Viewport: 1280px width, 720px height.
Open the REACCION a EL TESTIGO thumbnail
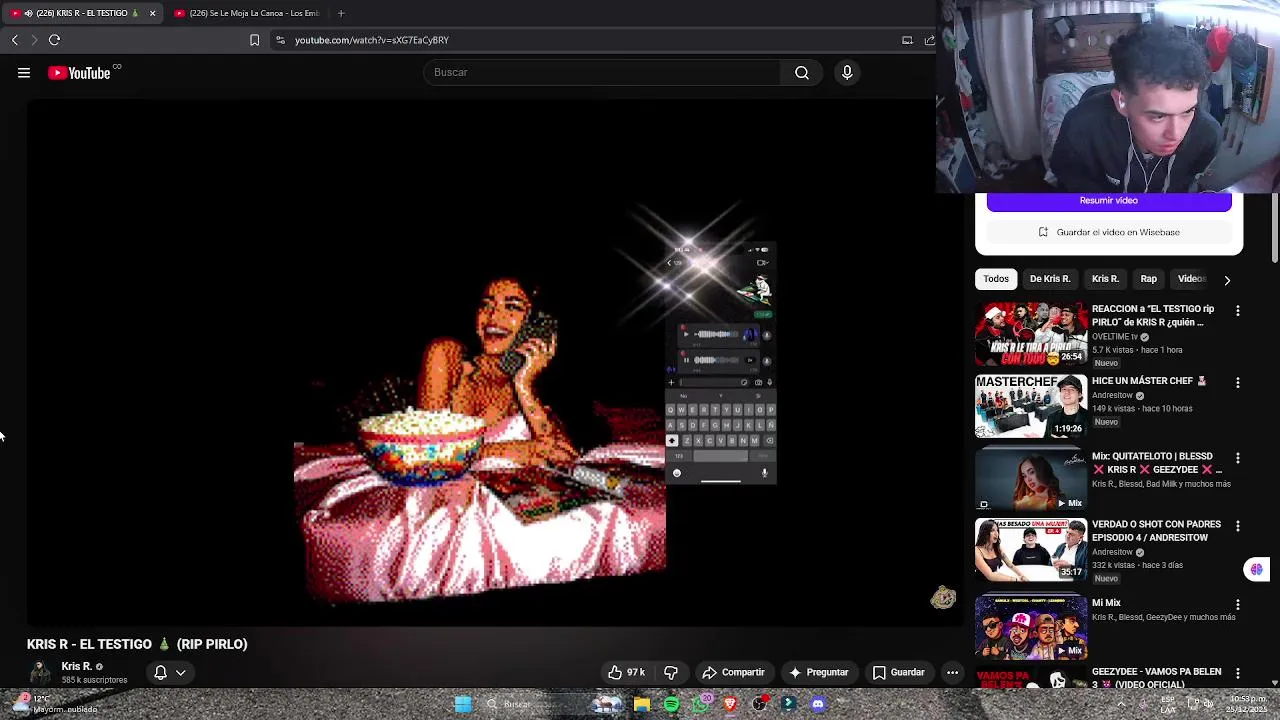1031,334
